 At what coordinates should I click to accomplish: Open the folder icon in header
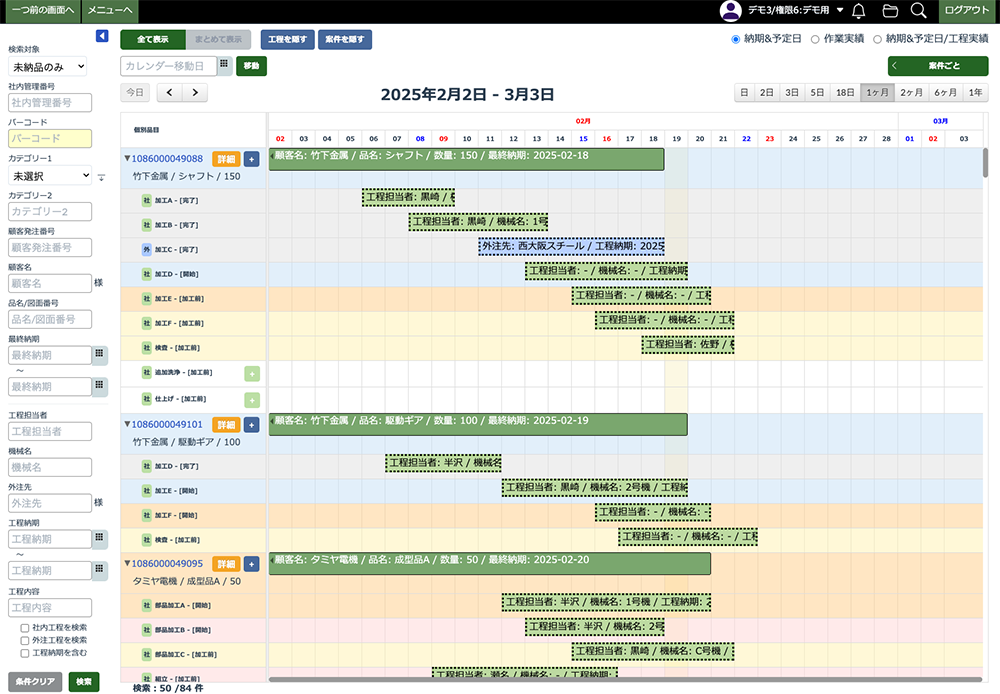pos(890,11)
